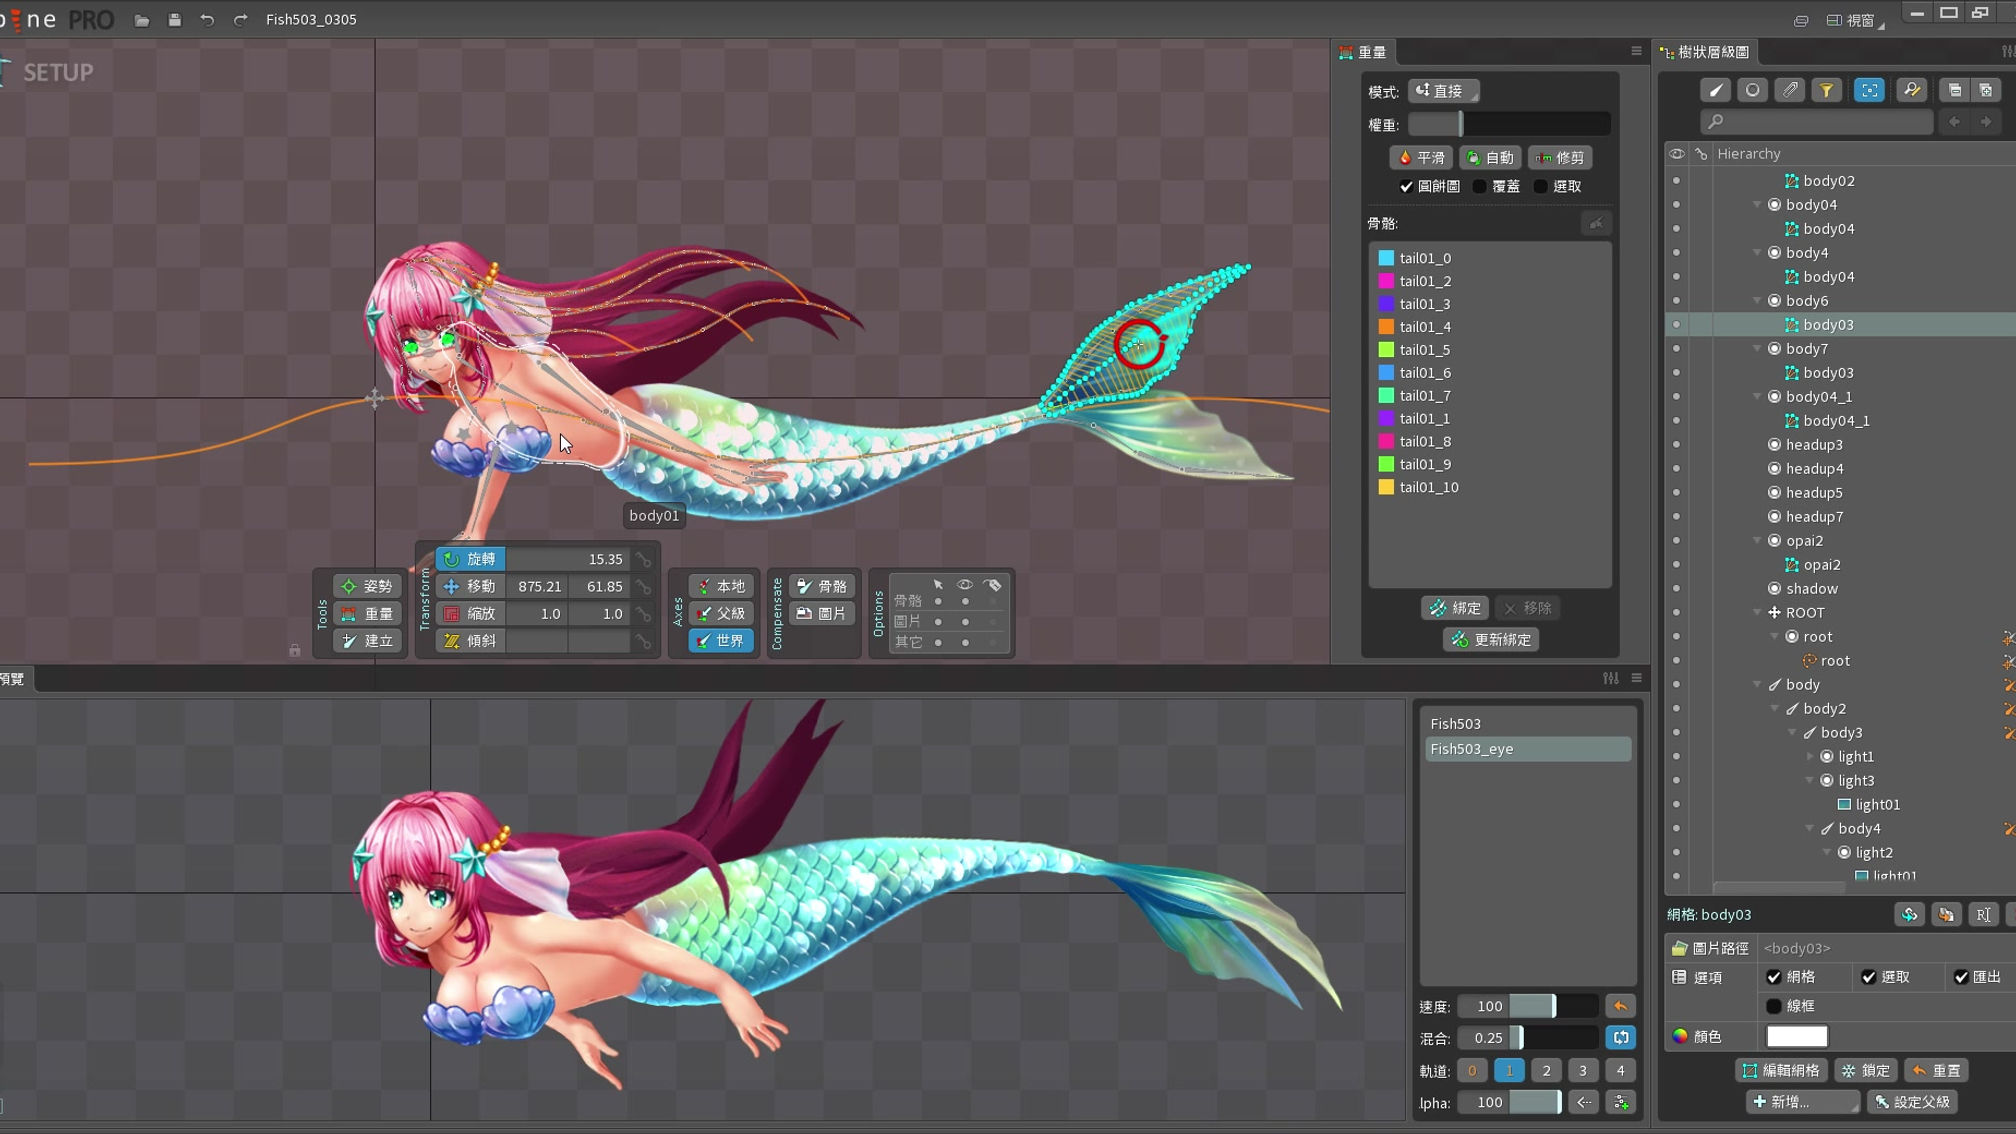Expand all tree nodes icon
Screen dimensions: 2016x1134
tap(1986, 90)
